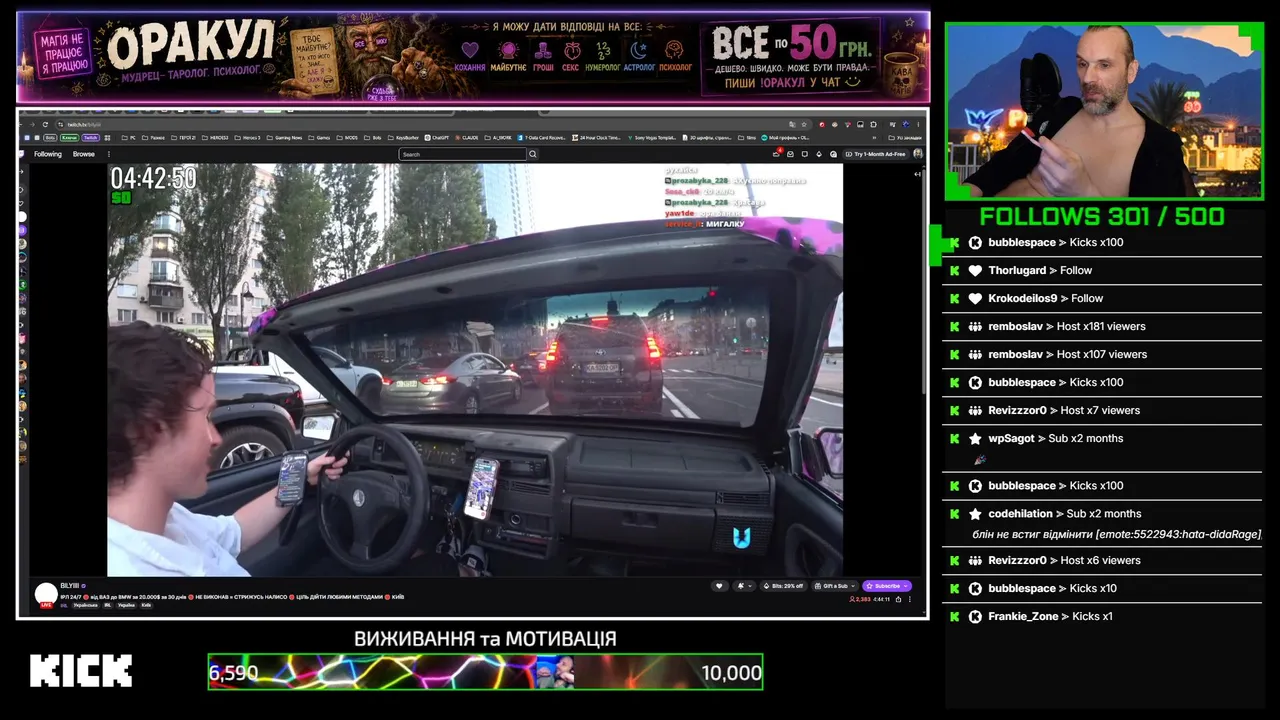Click the goal progress bar showing 6,590

click(x=485, y=672)
